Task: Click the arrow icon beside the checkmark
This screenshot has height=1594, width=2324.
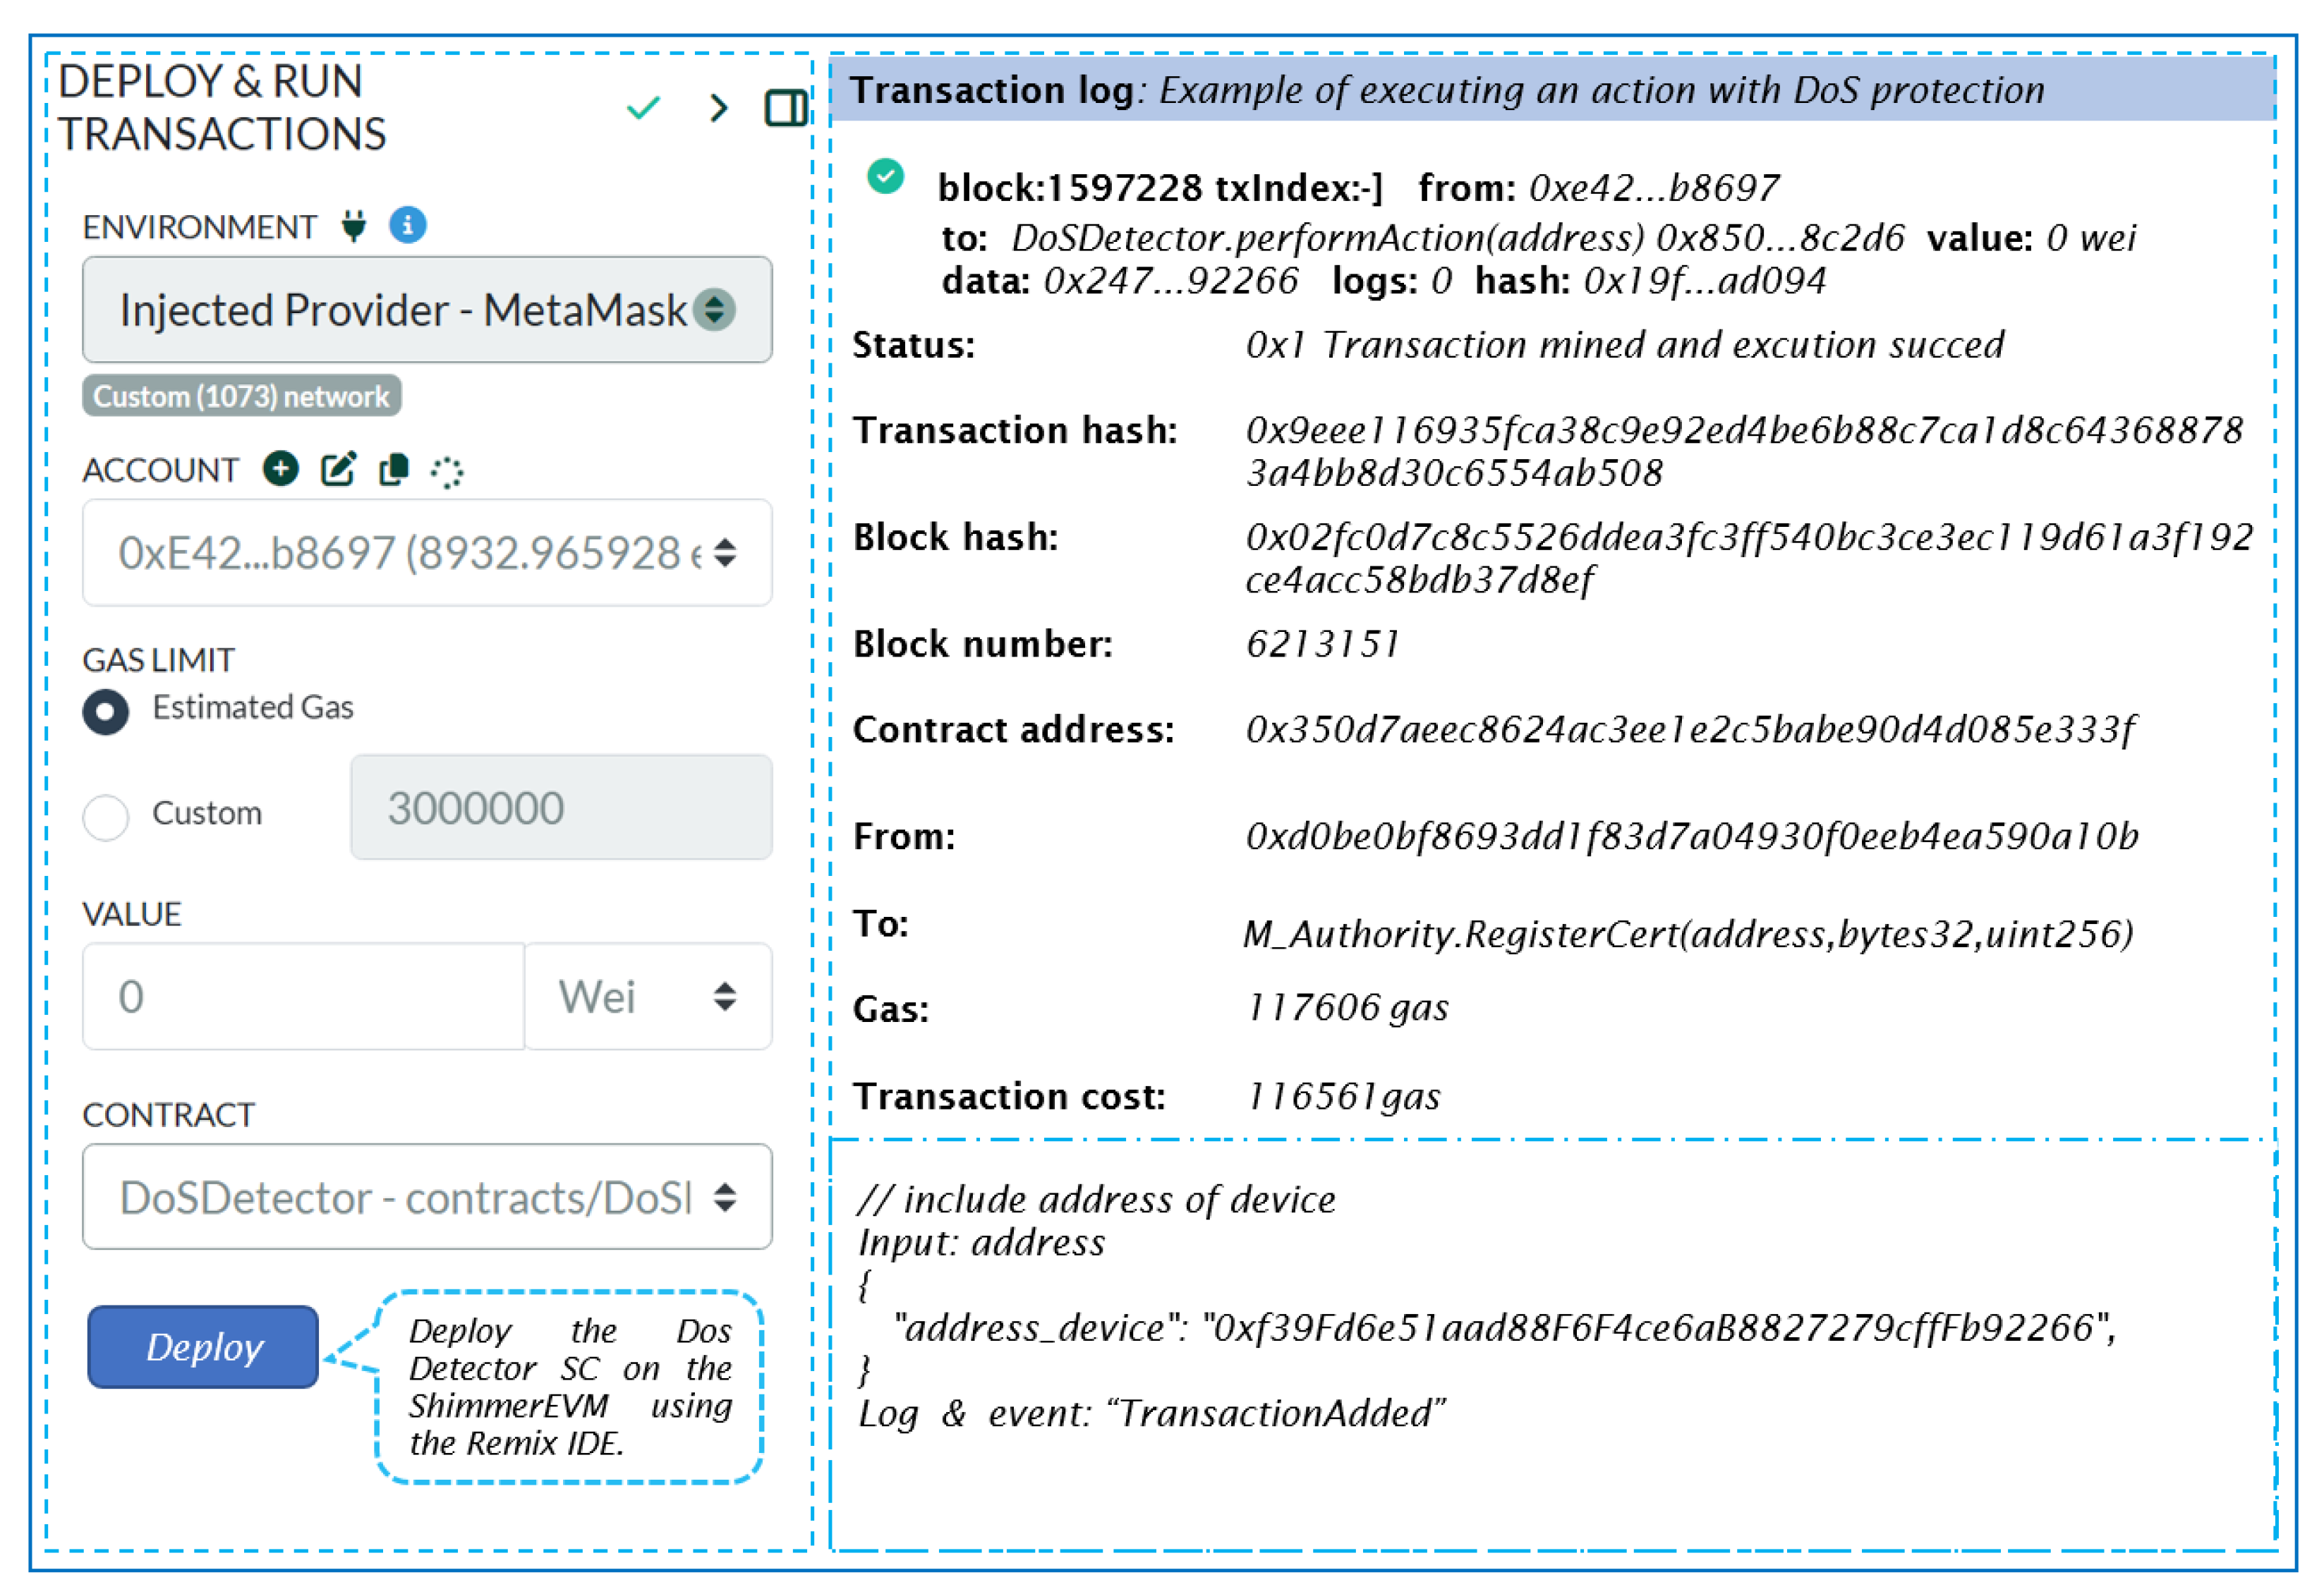Action: click(x=717, y=108)
